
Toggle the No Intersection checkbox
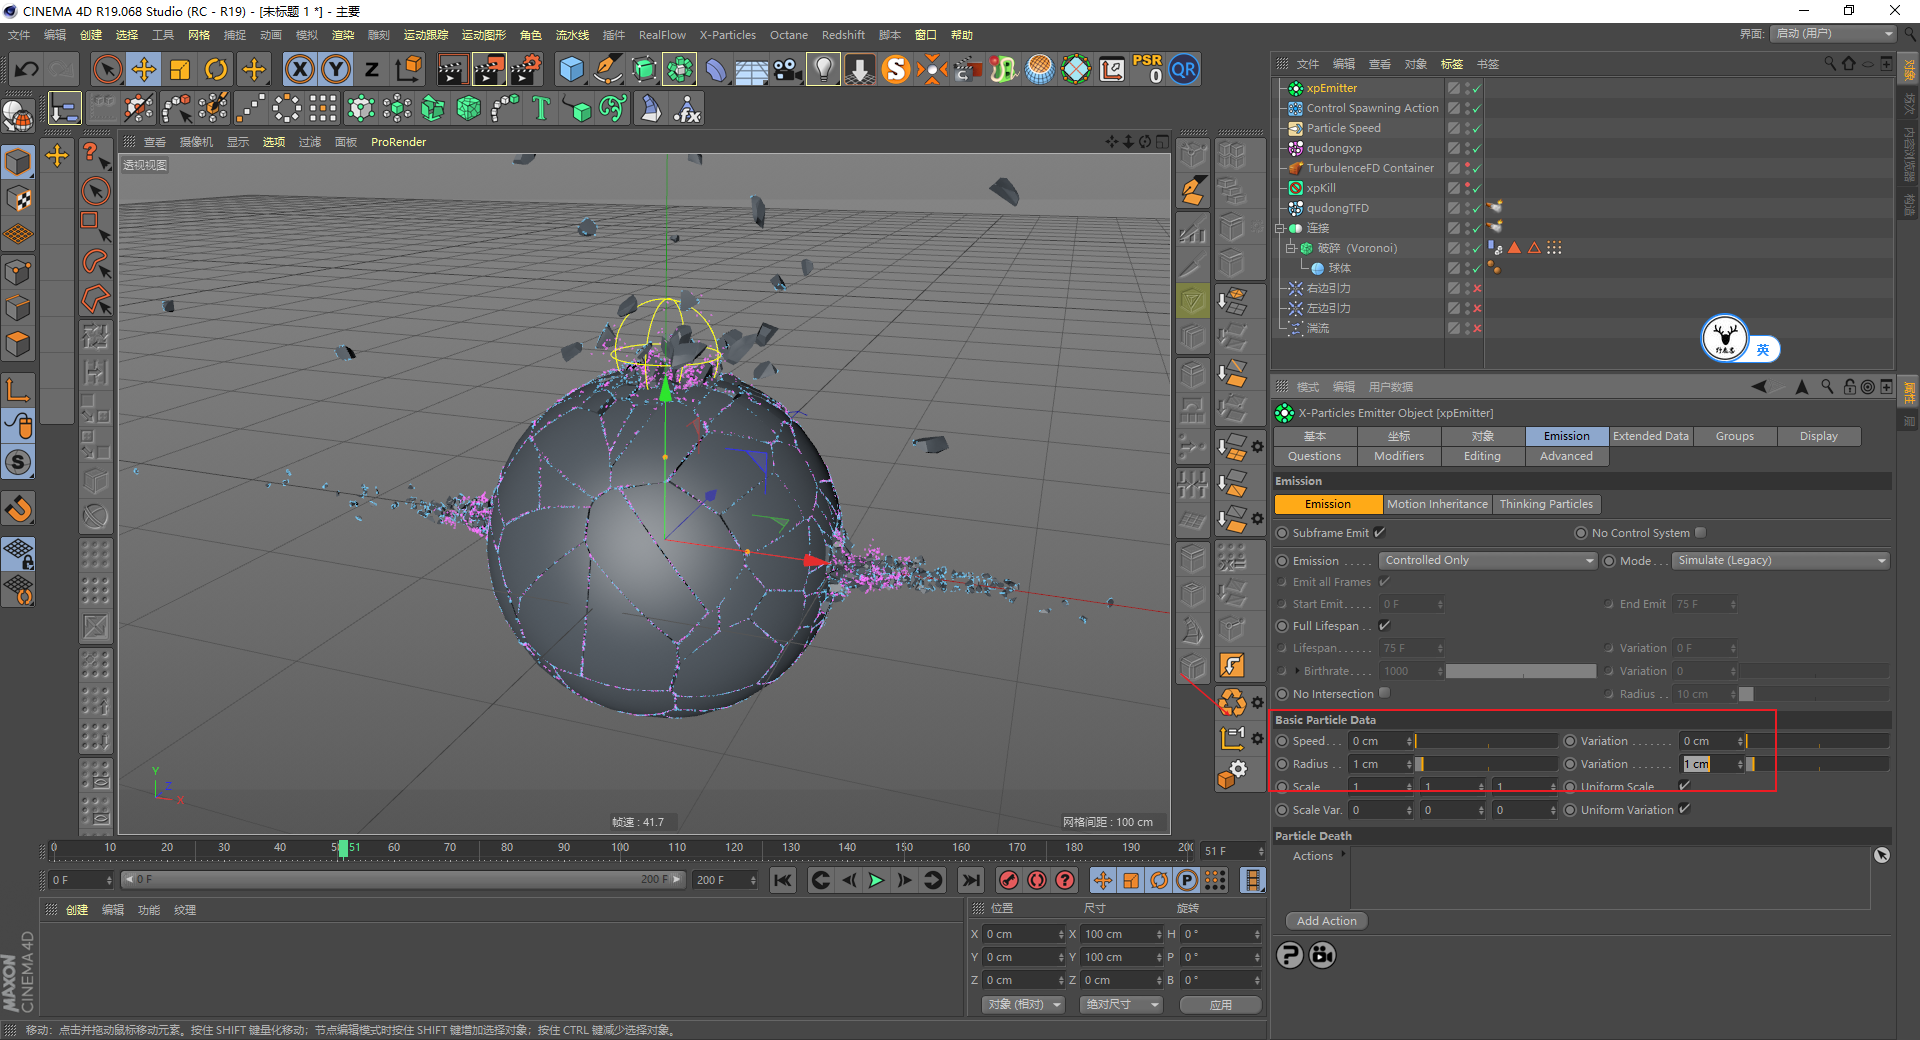point(1385,693)
